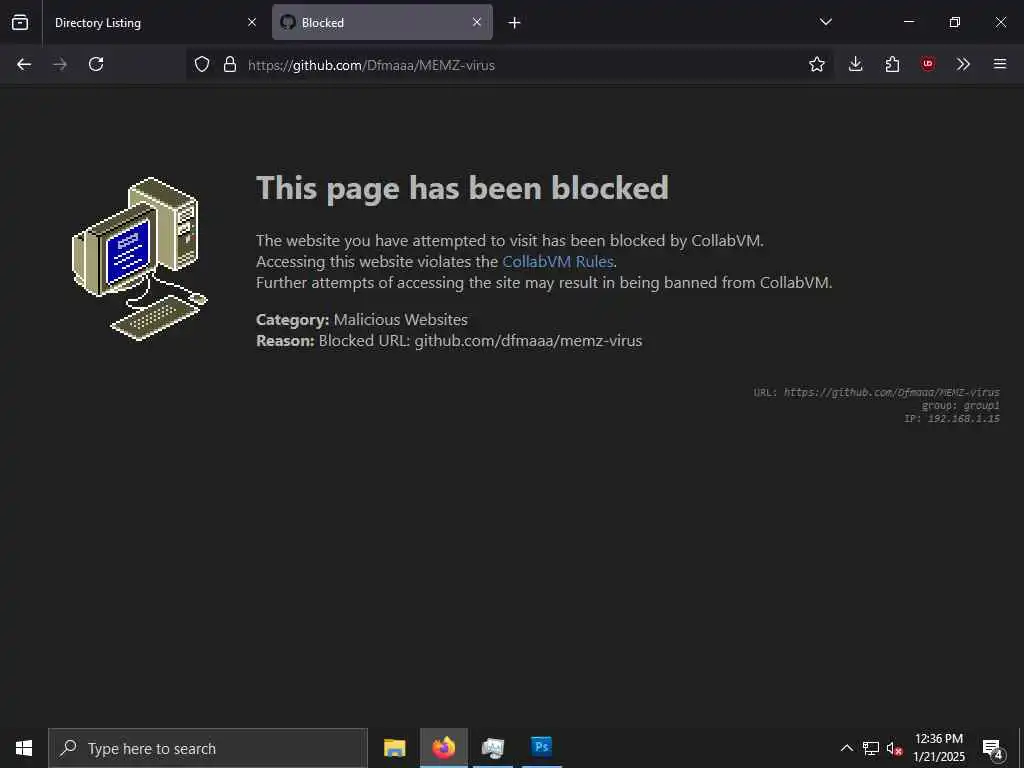Viewport: 1024px width, 768px height.
Task: Restore down the Firefox window
Action: pos(955,22)
